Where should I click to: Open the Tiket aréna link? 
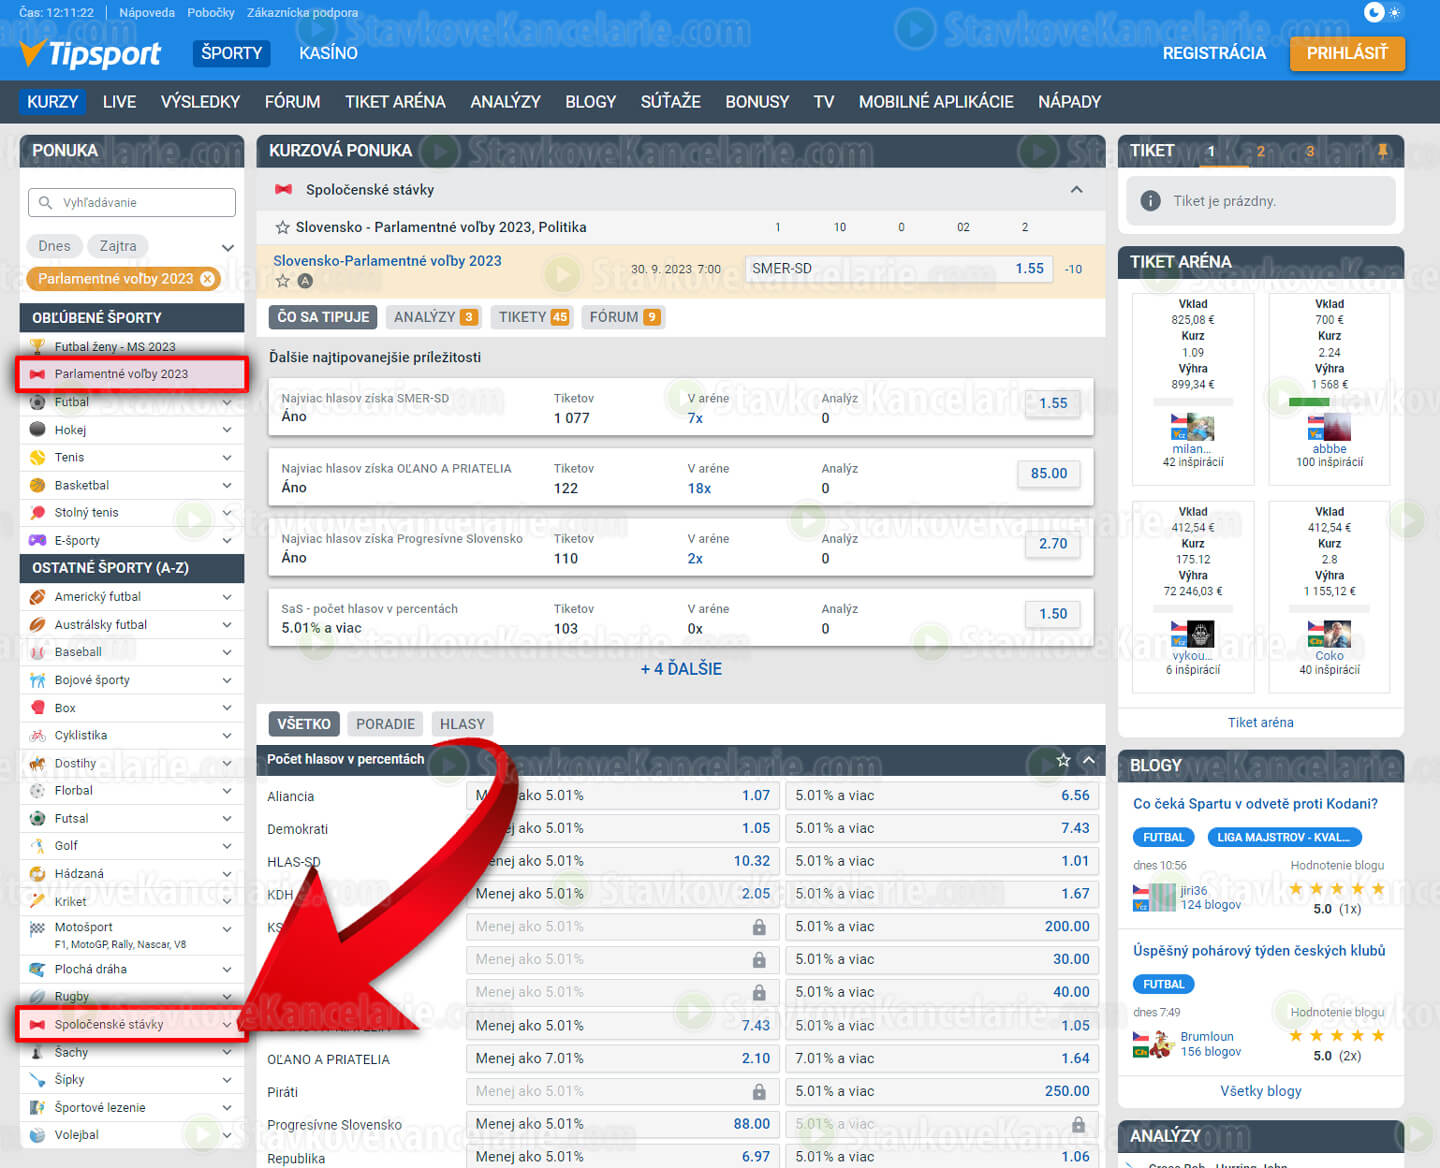coord(1260,722)
